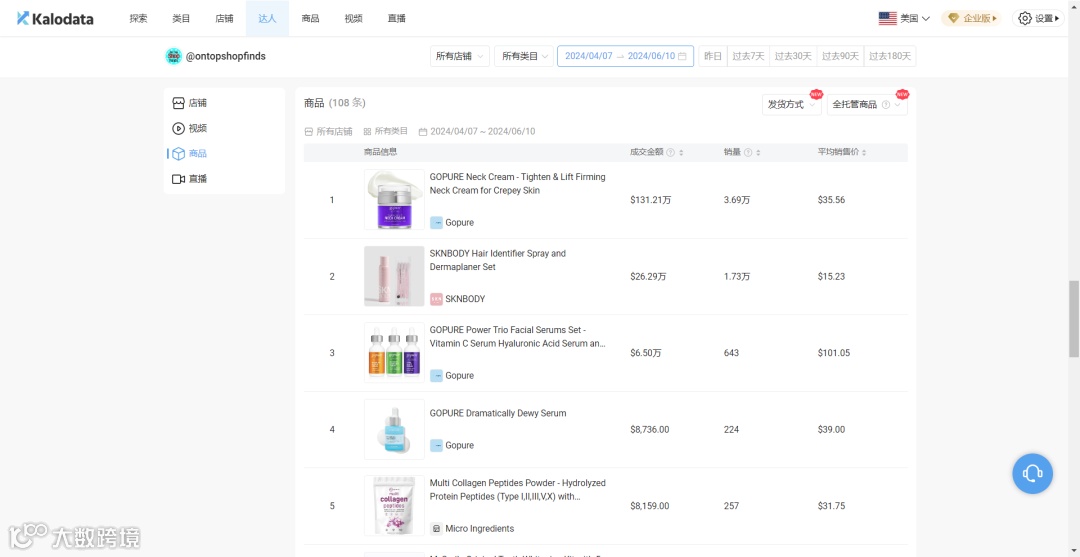The height and width of the screenshot is (557, 1080).
Task: Open the 商品 top nav tab
Action: coord(311,19)
